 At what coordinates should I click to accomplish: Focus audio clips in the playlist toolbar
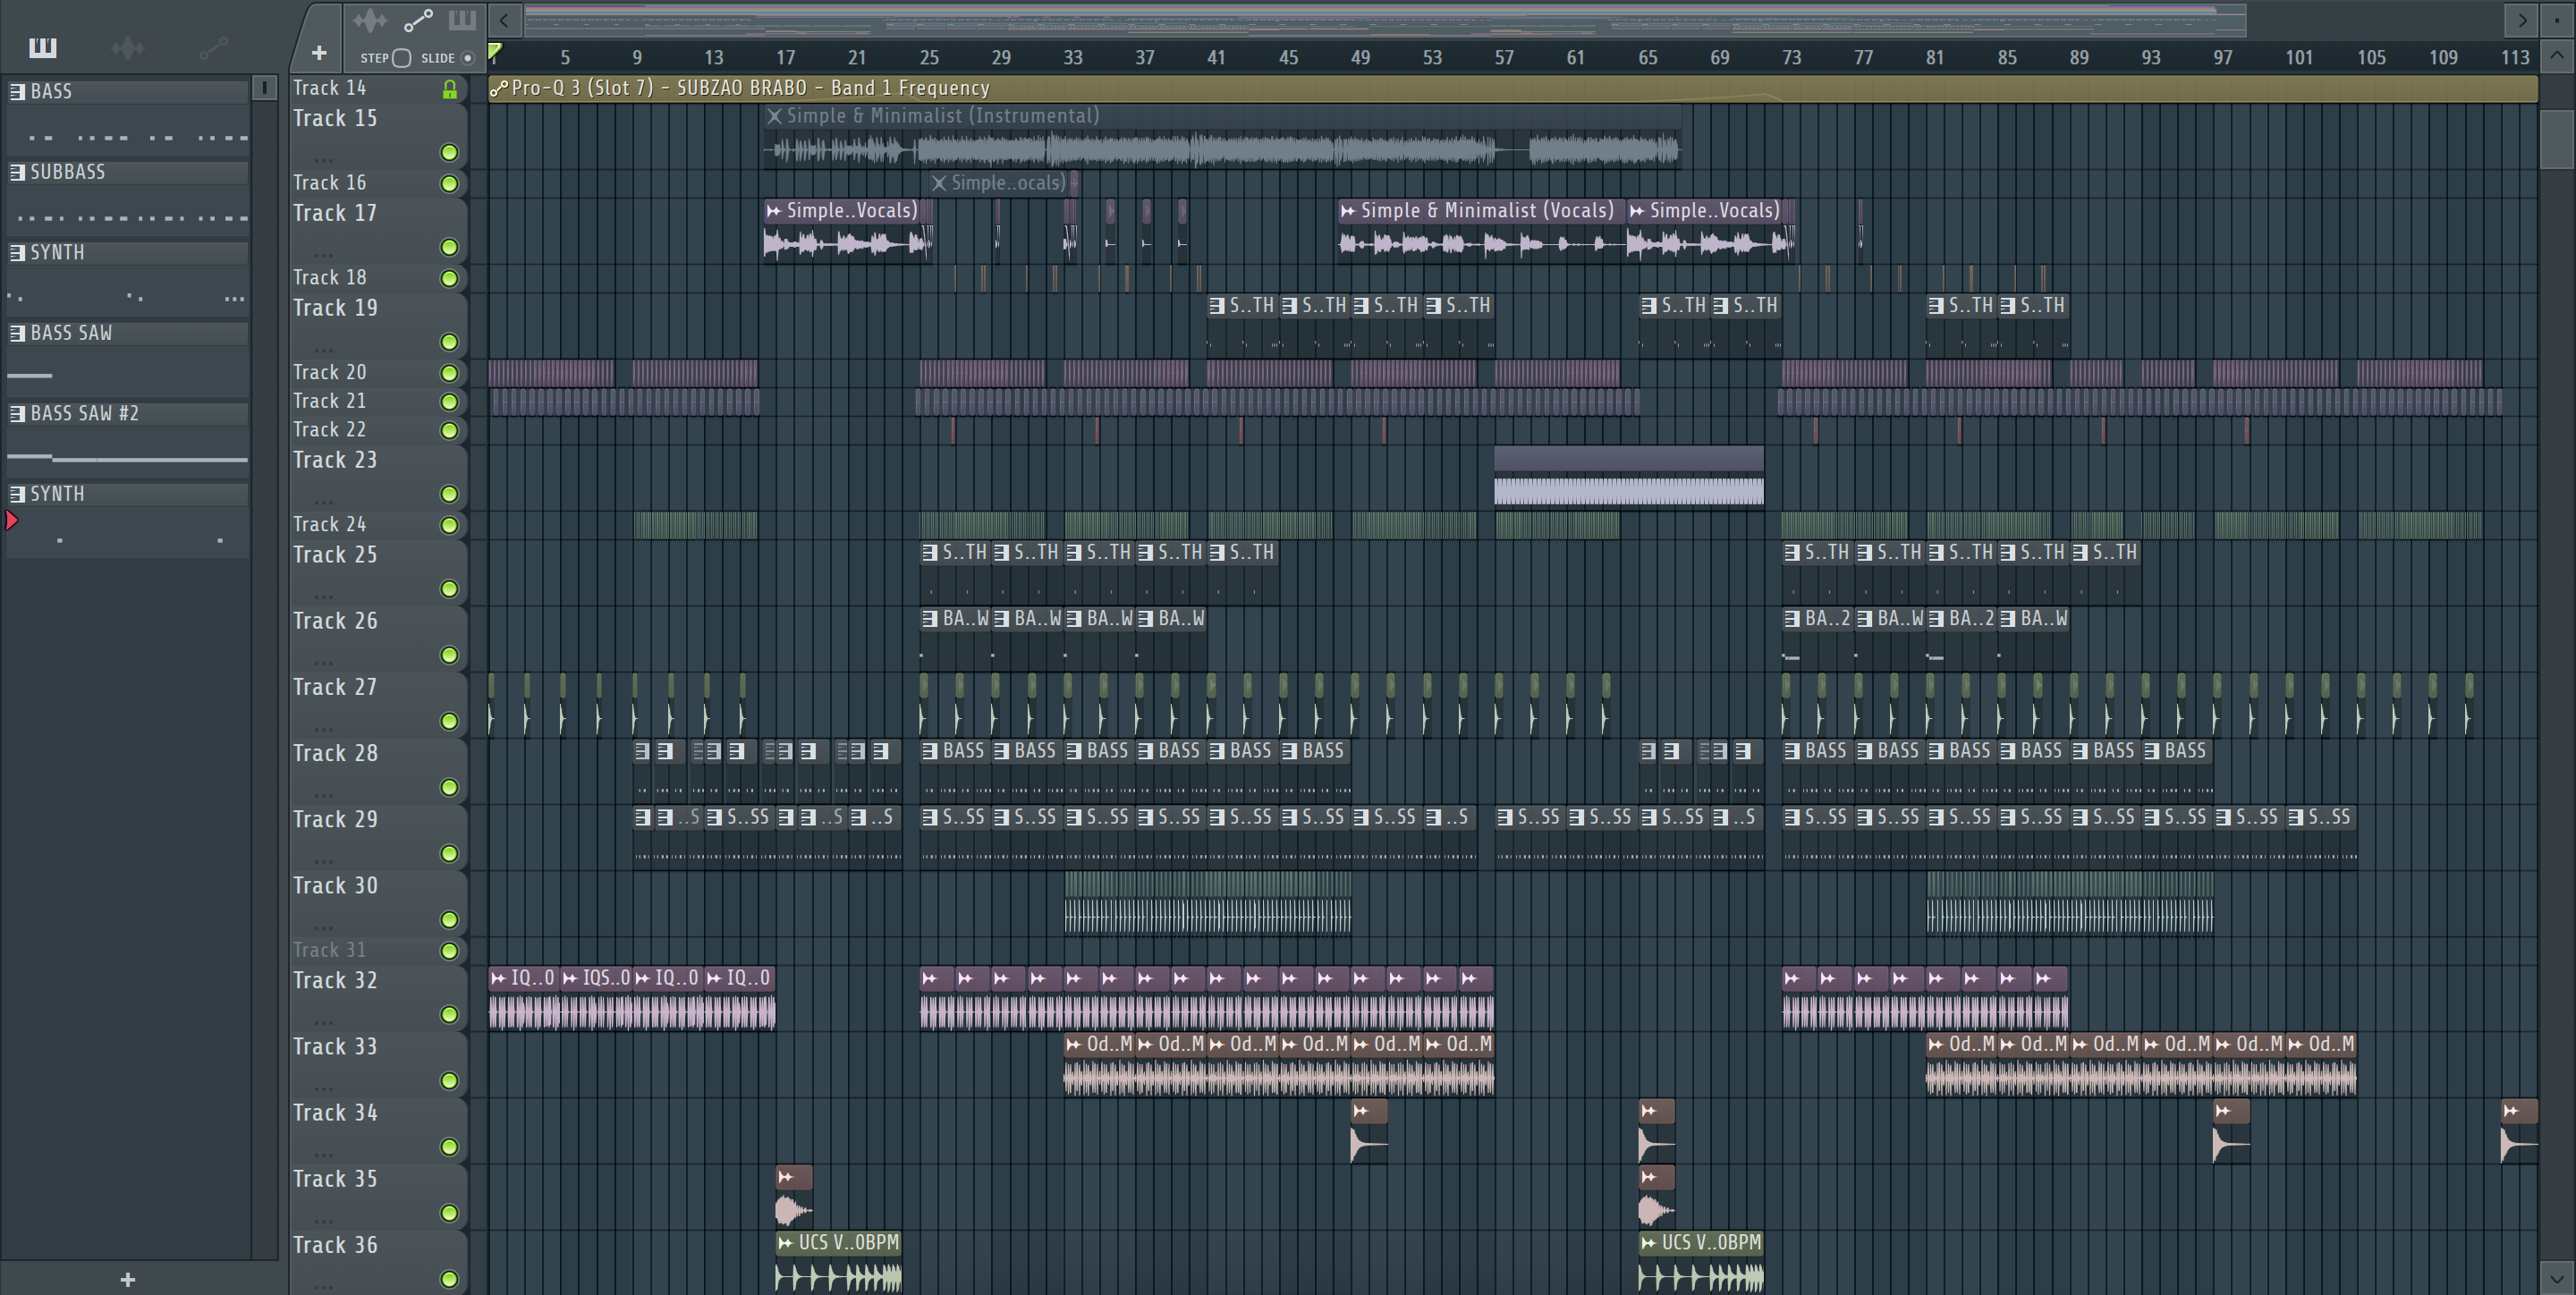click(x=370, y=20)
